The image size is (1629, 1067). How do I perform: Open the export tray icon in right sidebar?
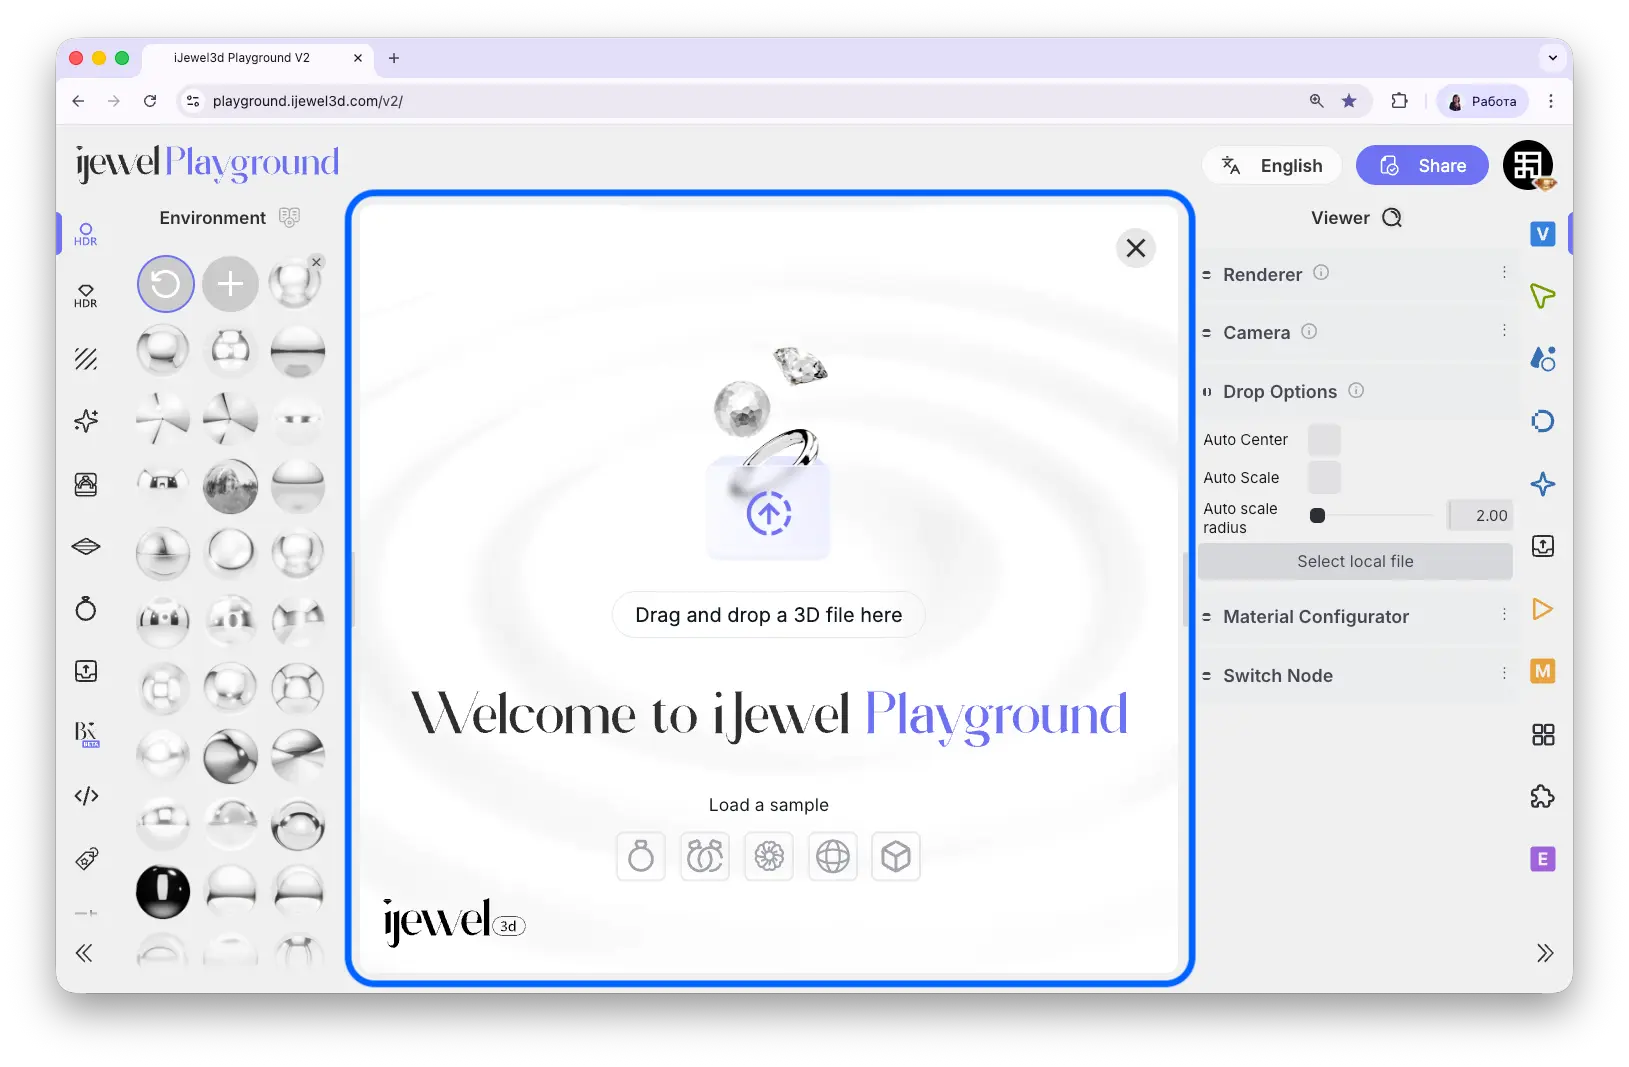click(1543, 546)
